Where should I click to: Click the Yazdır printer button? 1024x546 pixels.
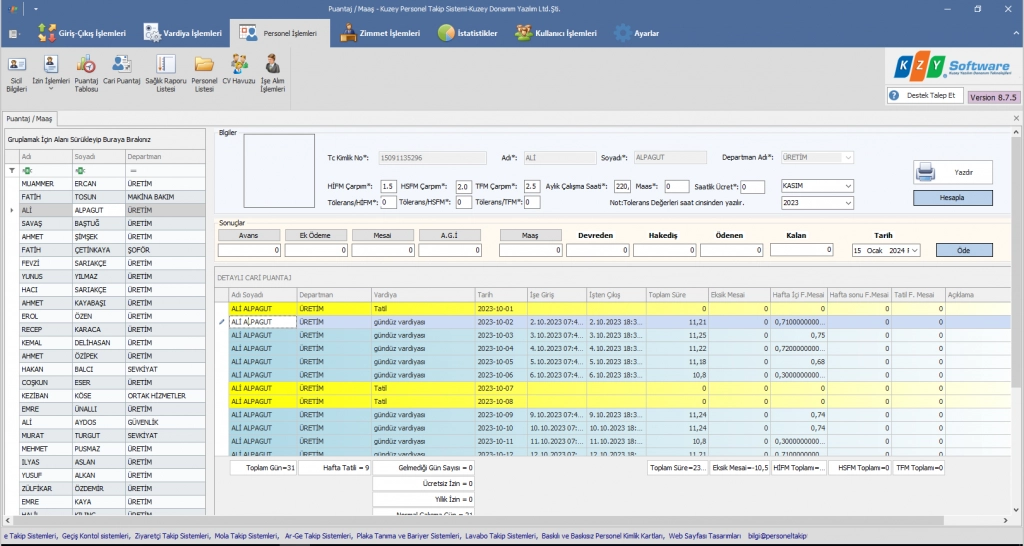tap(952, 172)
